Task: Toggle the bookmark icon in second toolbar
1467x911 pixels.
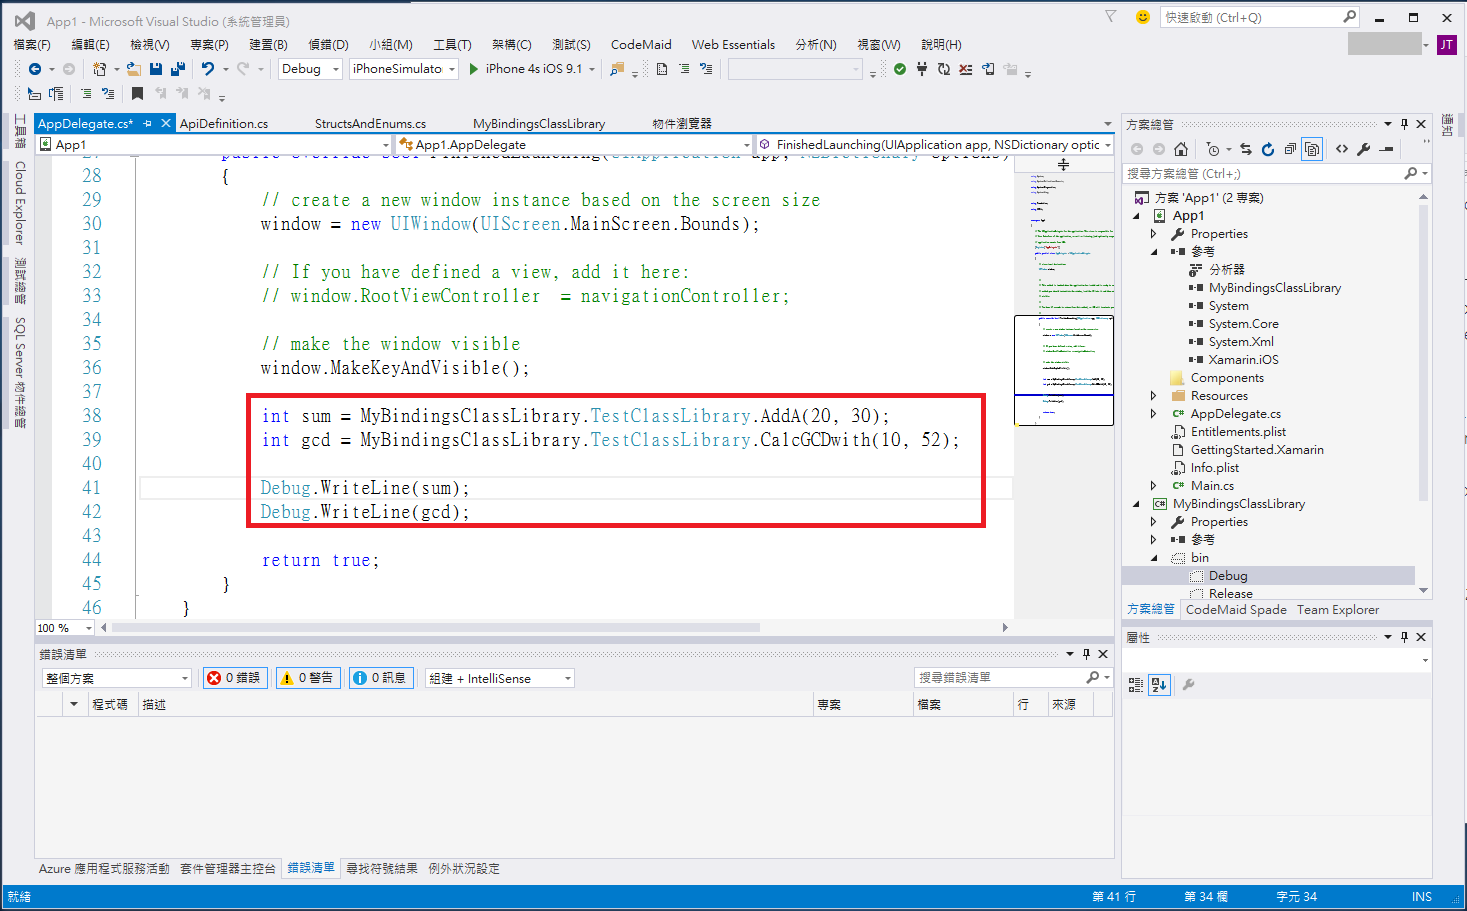Action: [137, 94]
